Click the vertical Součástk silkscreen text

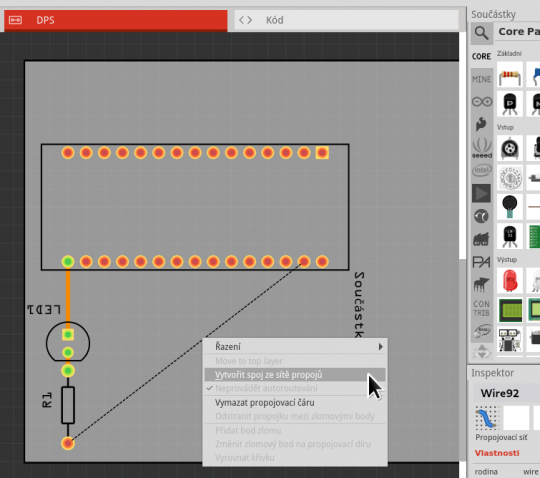coord(359,305)
